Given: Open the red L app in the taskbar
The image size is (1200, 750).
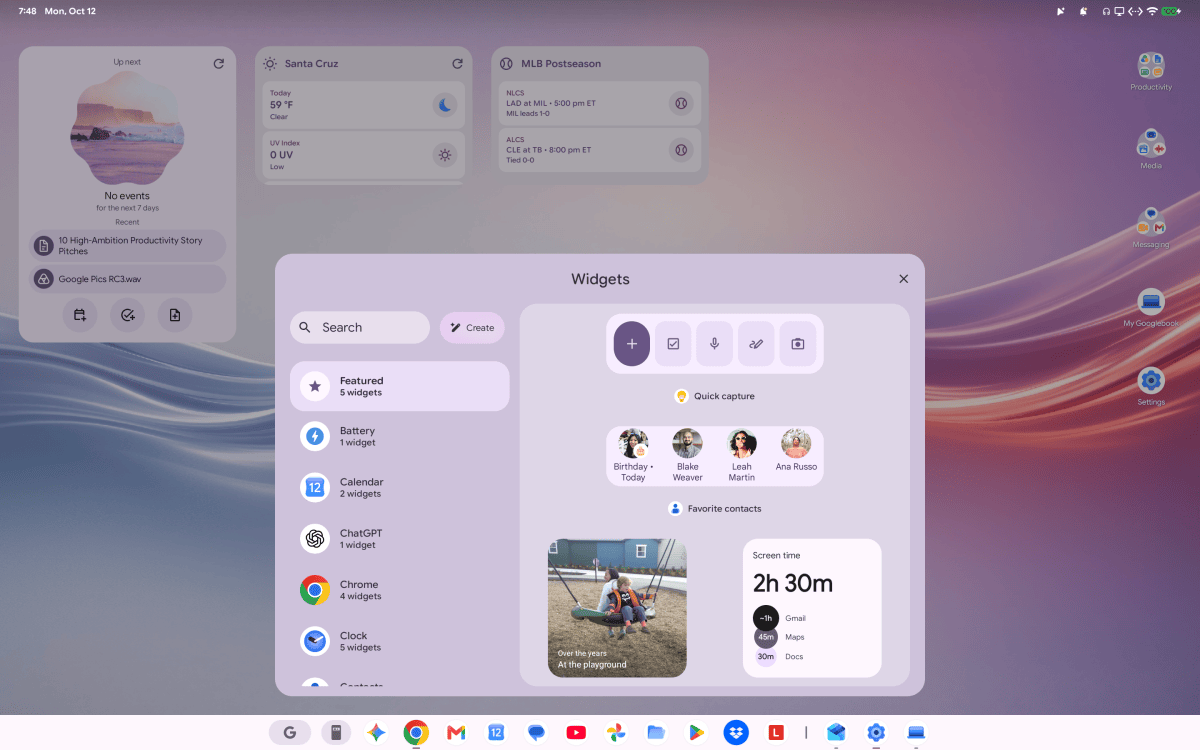Looking at the screenshot, I should point(775,733).
